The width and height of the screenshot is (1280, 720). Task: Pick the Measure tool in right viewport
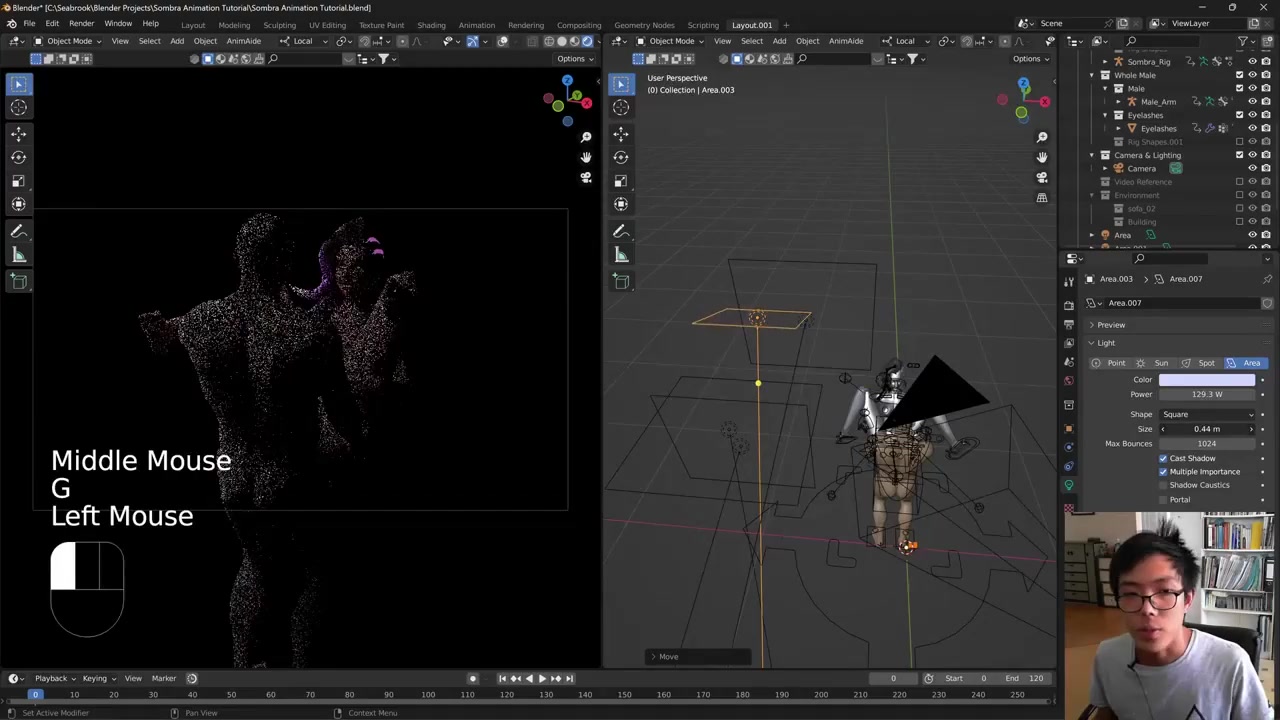(621, 255)
